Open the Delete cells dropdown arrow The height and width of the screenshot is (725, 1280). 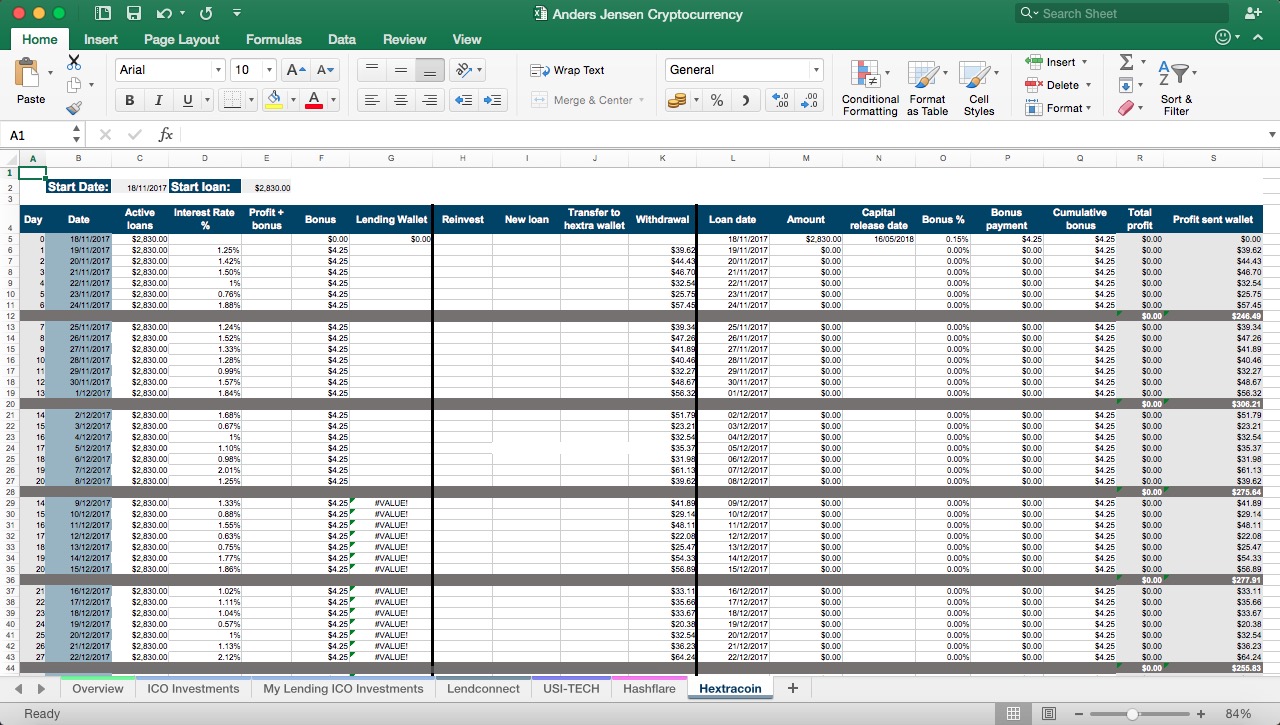(x=1088, y=85)
